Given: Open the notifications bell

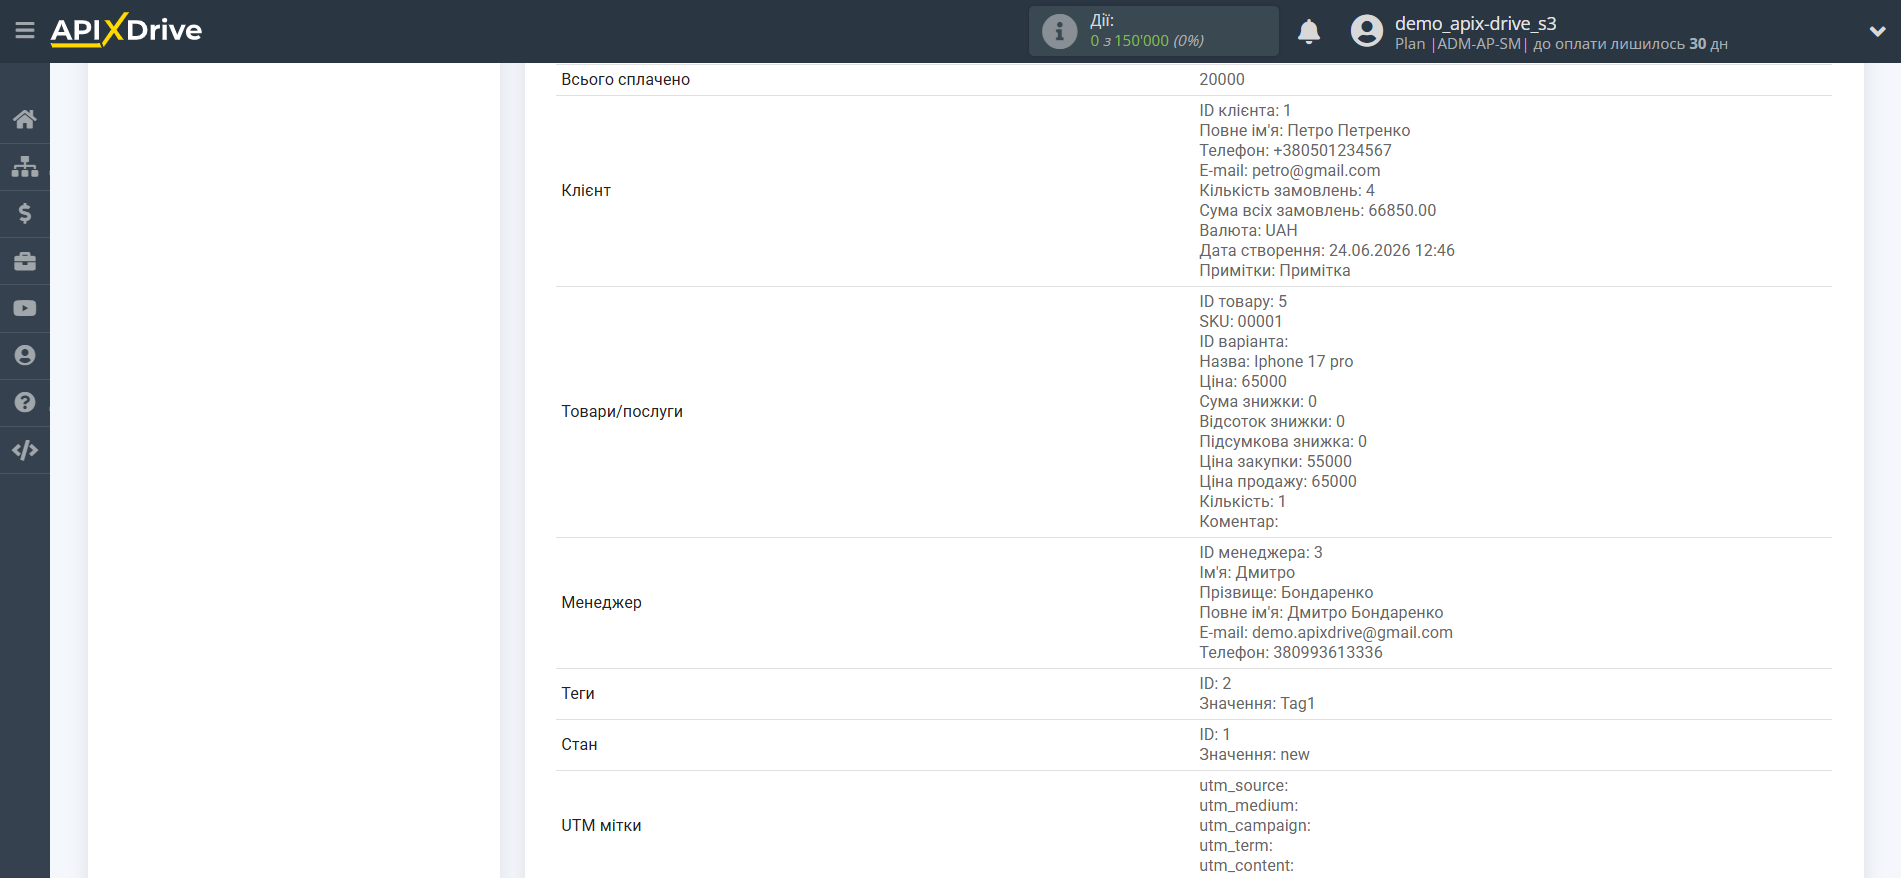Looking at the screenshot, I should pyautogui.click(x=1309, y=32).
